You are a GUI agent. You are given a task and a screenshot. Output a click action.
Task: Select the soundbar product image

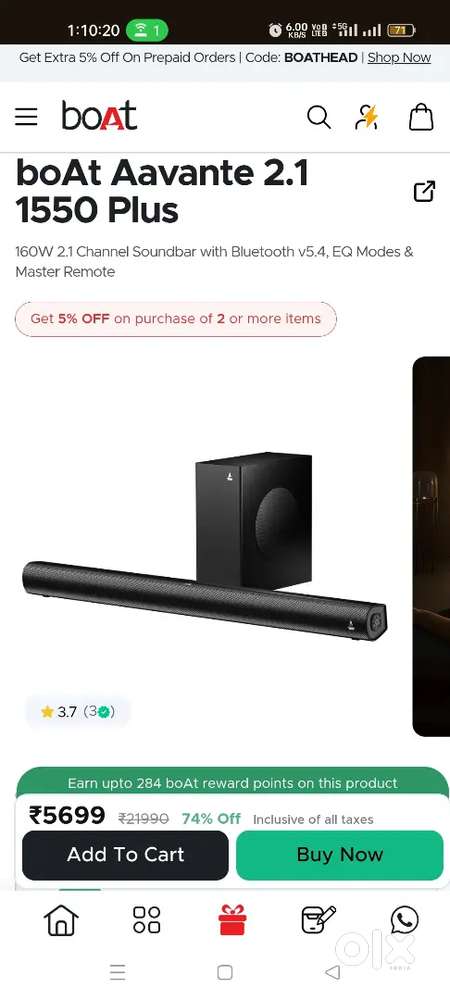coord(205,548)
